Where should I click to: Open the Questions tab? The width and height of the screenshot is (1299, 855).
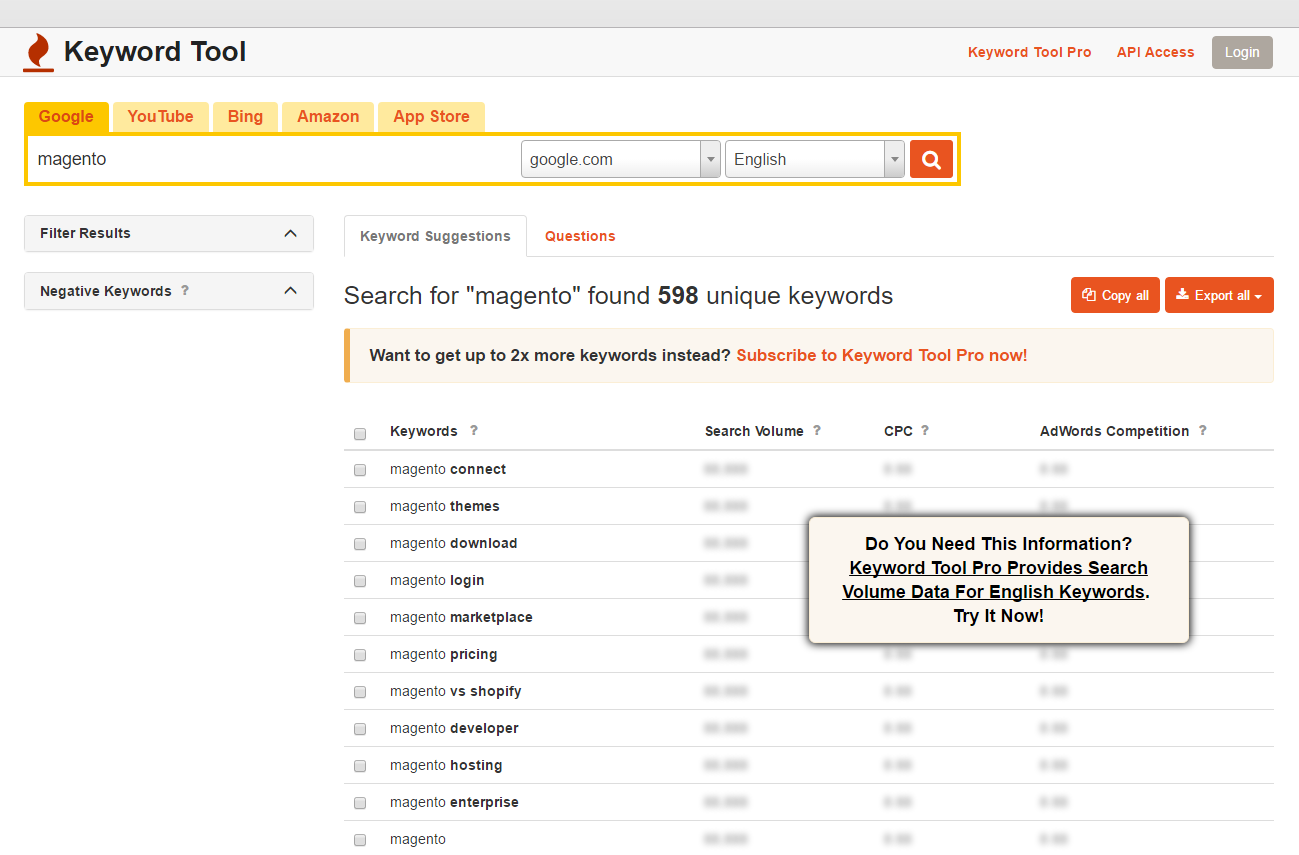580,236
